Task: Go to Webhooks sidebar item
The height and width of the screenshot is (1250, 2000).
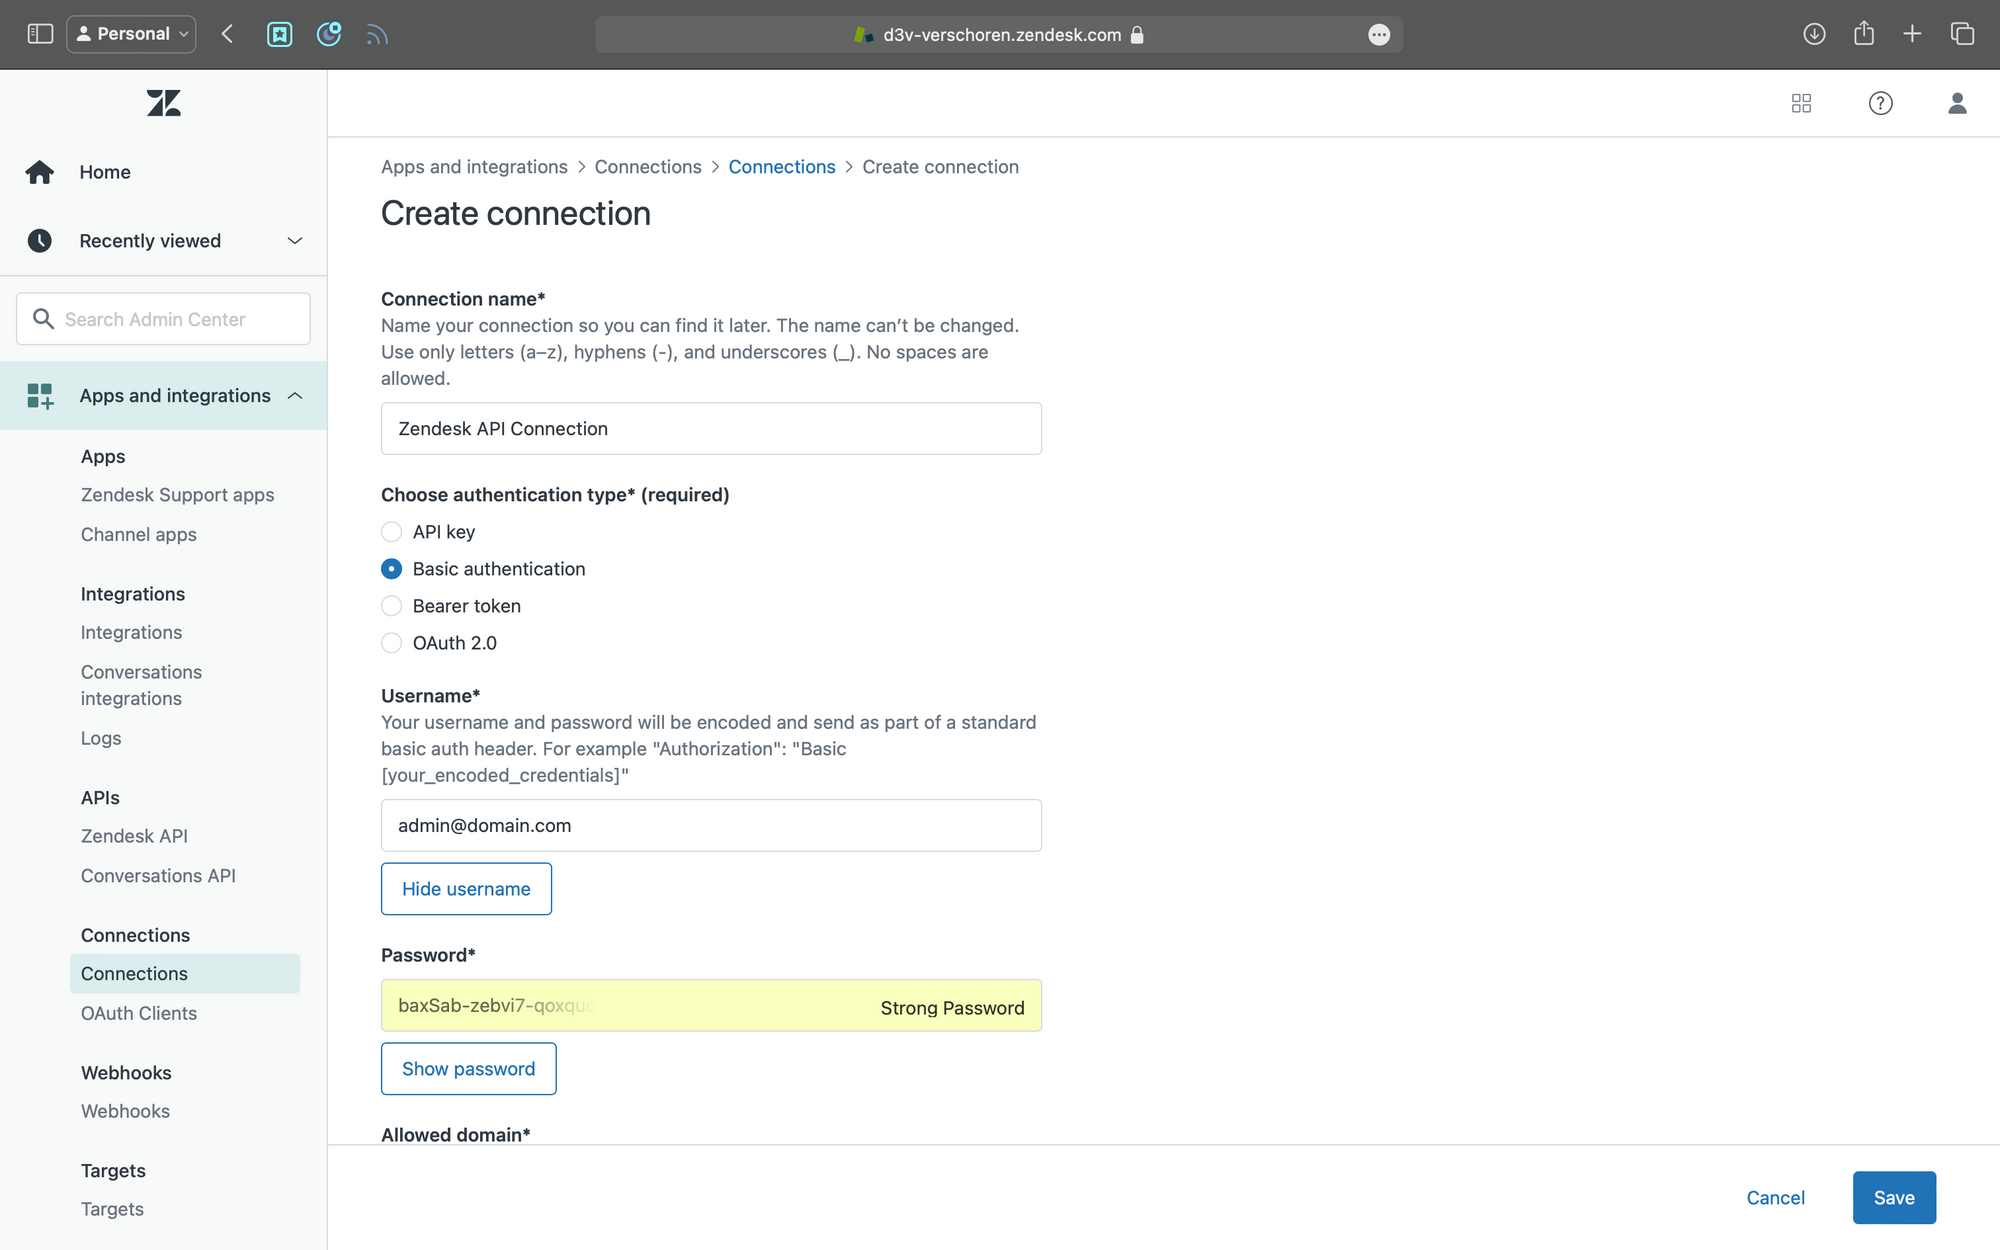Action: 125,1111
